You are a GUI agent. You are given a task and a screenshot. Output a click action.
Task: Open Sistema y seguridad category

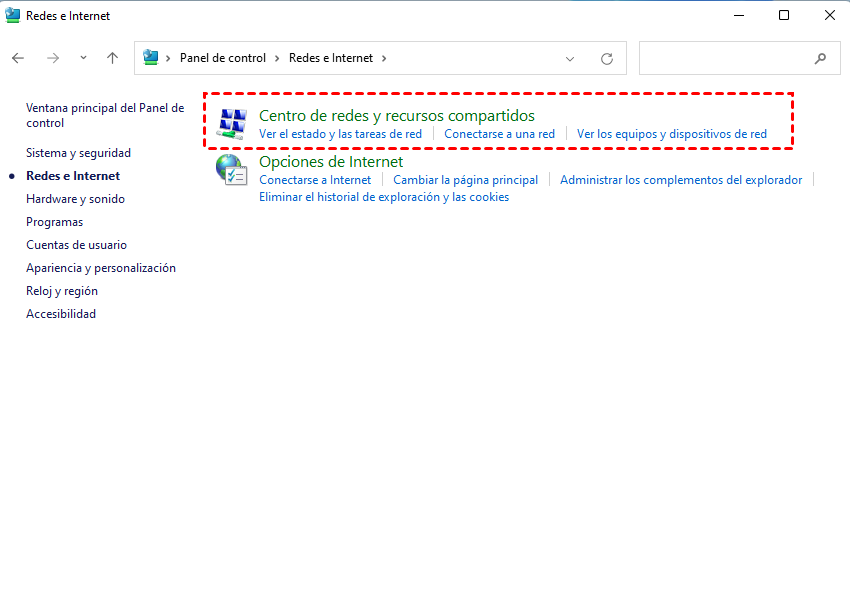coord(78,153)
